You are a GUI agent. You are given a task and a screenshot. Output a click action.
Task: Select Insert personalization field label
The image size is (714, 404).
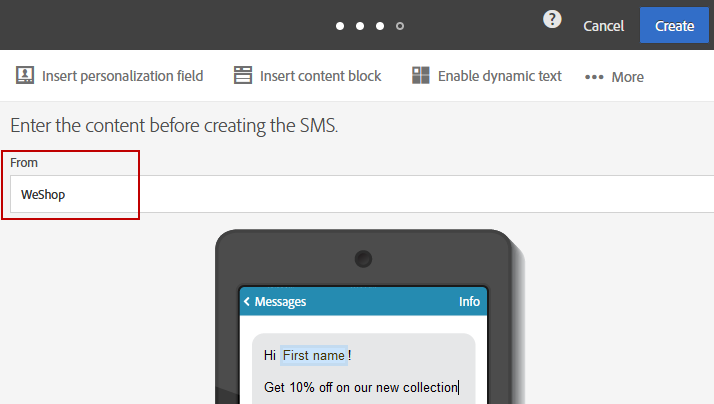coord(122,76)
